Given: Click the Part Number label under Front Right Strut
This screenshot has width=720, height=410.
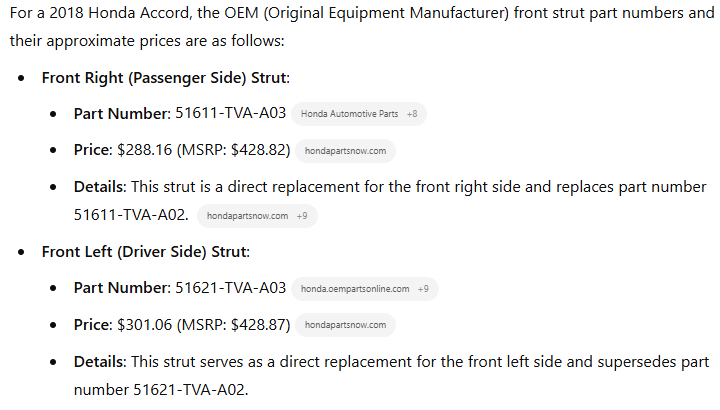Looking at the screenshot, I should point(121,114).
